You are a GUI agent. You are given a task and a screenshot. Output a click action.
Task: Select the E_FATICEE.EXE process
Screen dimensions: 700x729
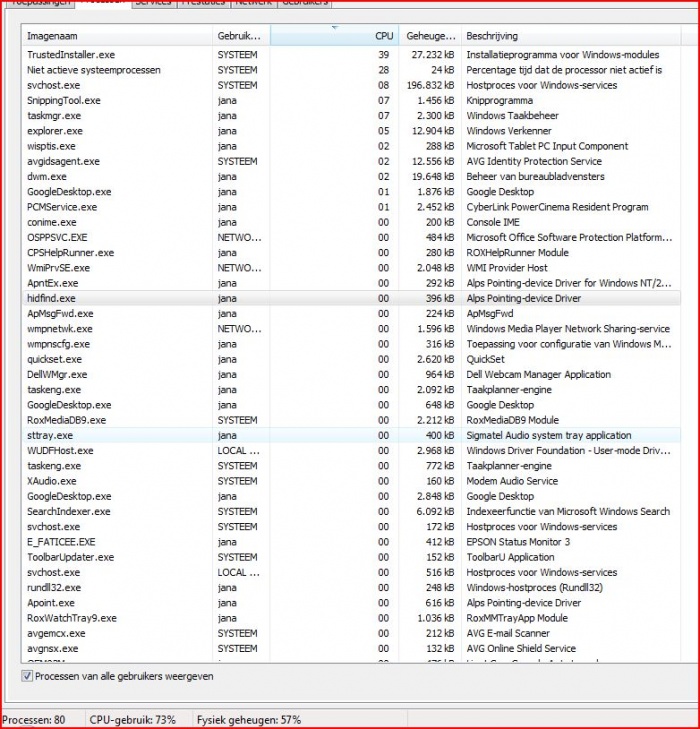(351, 542)
